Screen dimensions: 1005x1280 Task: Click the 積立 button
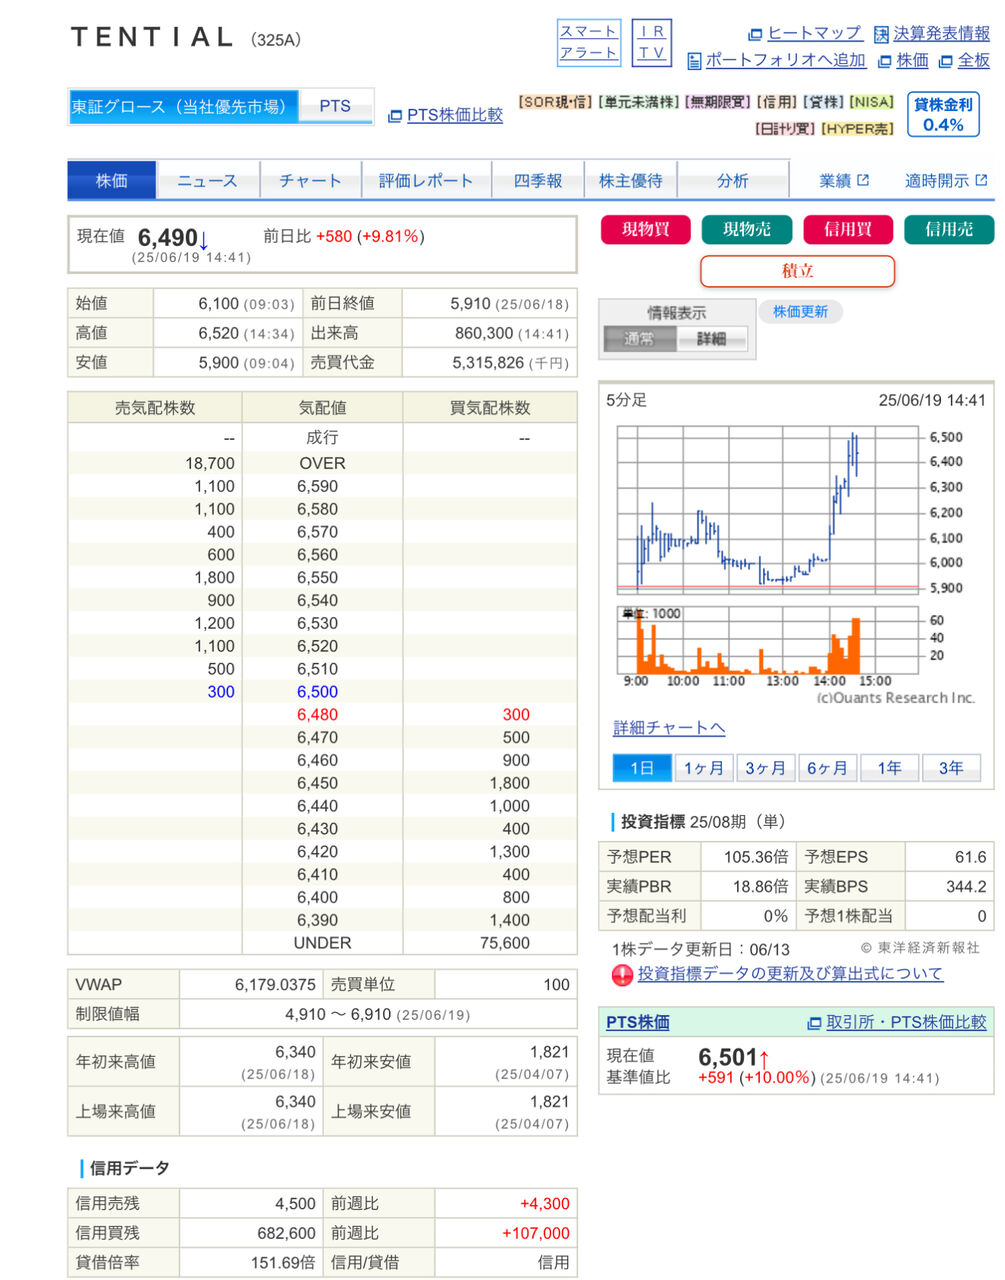click(797, 271)
